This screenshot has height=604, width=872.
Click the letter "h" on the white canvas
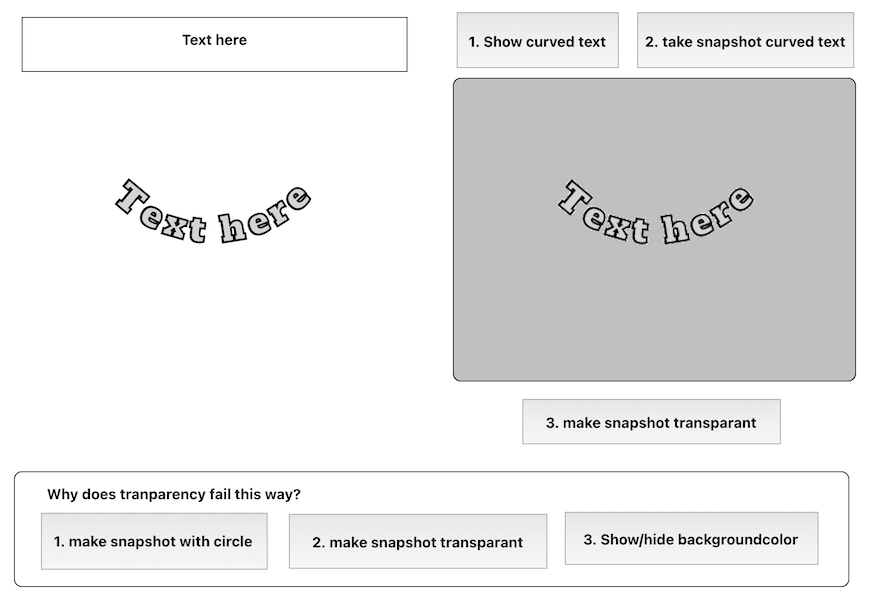pyautogui.click(x=232, y=227)
